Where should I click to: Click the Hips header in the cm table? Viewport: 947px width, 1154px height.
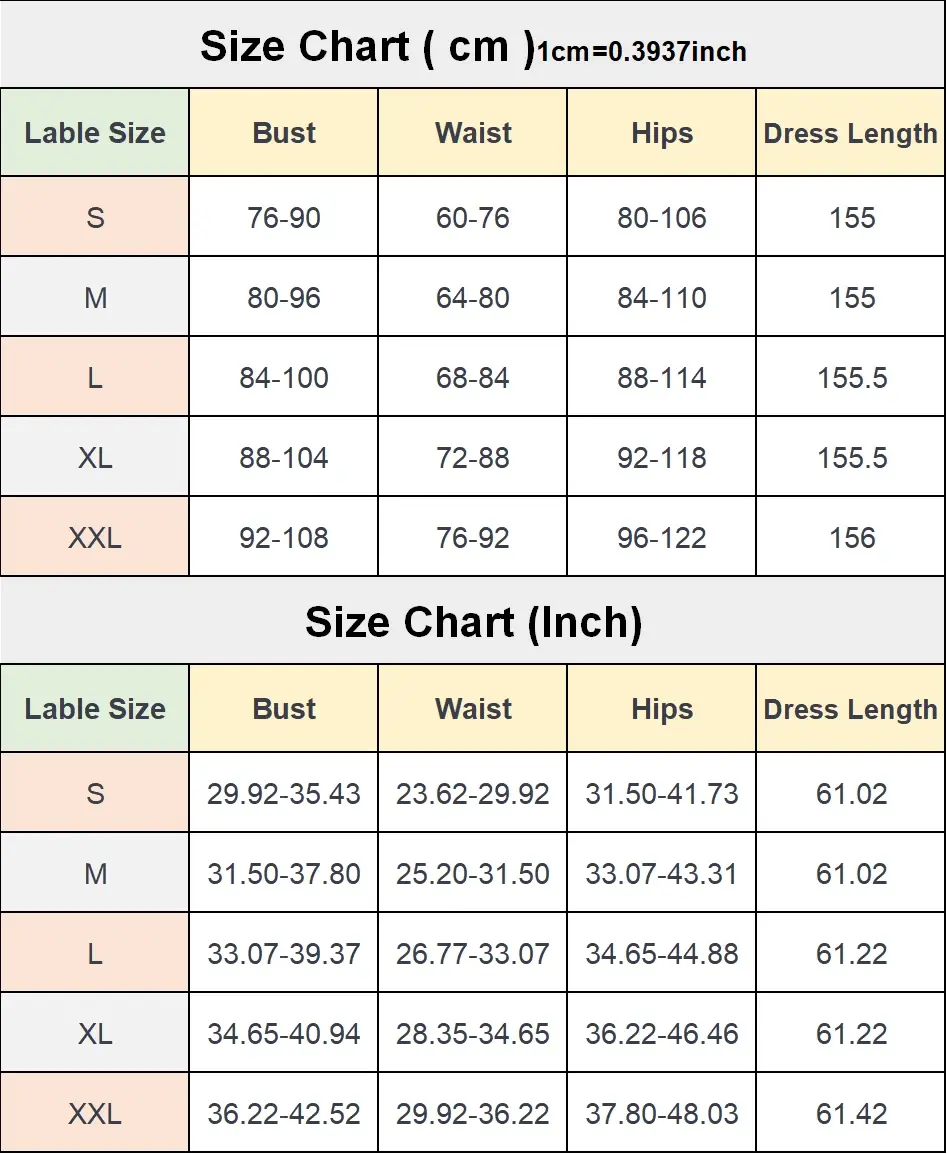coord(662,133)
